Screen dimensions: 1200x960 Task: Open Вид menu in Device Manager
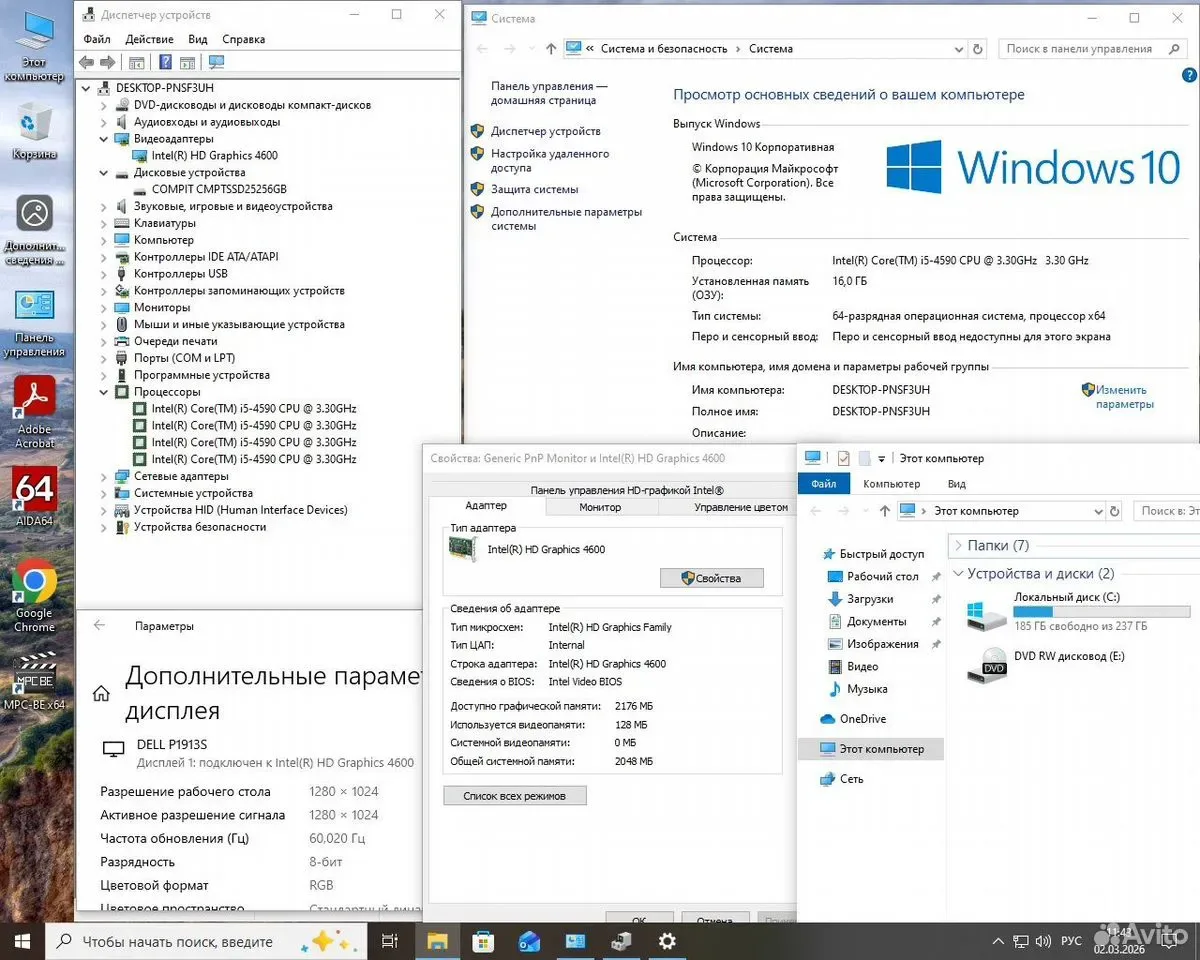tap(198, 39)
